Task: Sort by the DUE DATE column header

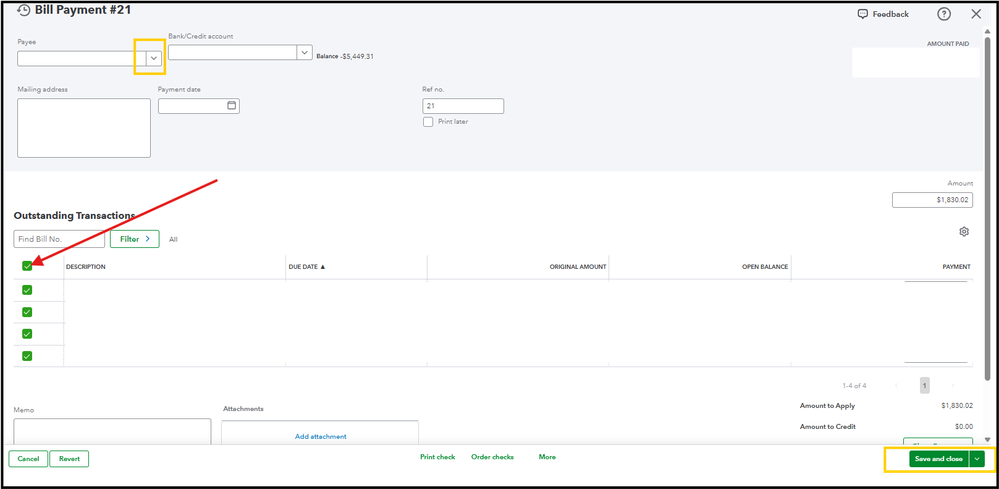Action: 306,267
